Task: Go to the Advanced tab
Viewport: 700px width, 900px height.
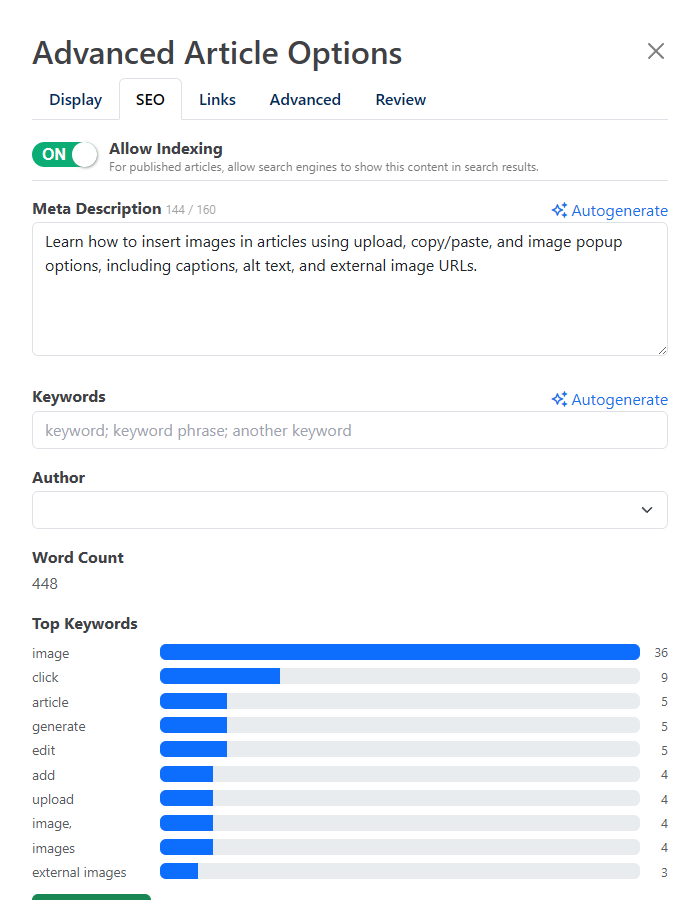Action: click(x=305, y=99)
